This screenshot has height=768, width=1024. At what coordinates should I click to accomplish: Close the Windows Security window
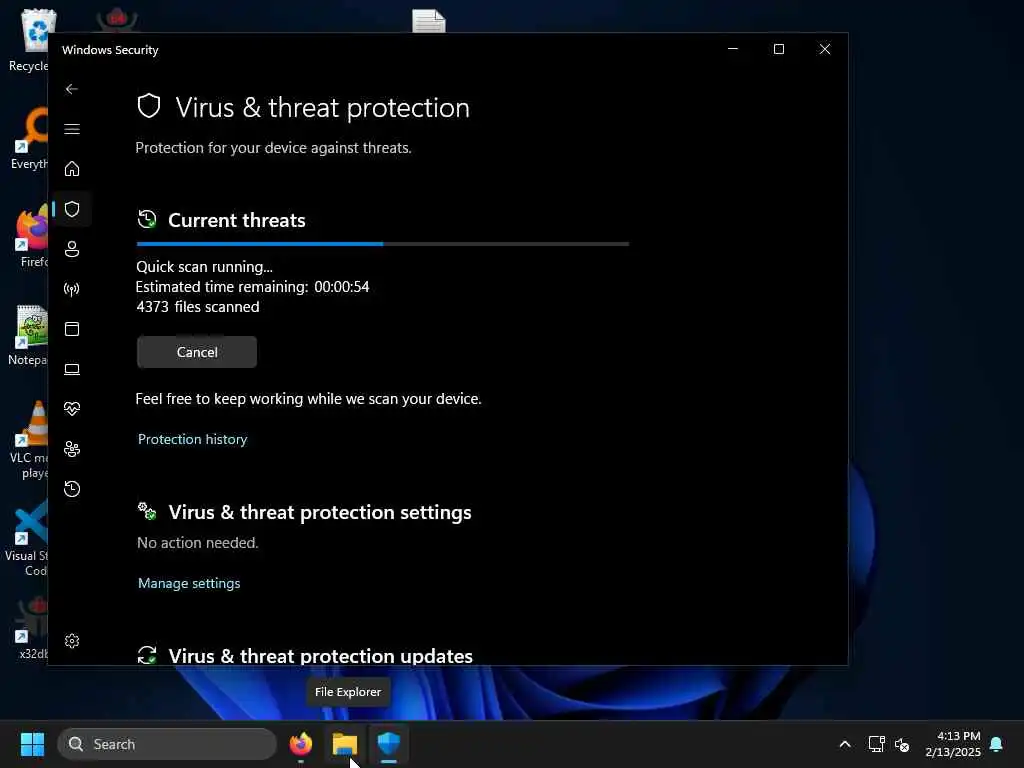[825, 49]
